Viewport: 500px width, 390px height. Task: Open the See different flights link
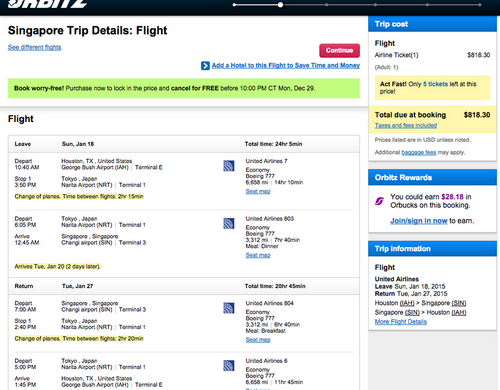[34, 47]
